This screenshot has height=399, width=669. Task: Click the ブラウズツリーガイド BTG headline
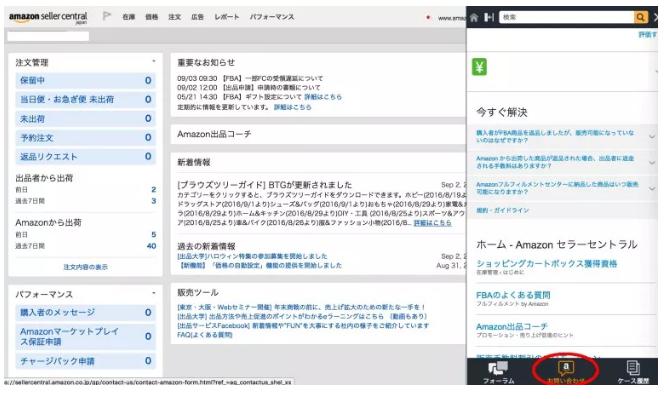[265, 185]
